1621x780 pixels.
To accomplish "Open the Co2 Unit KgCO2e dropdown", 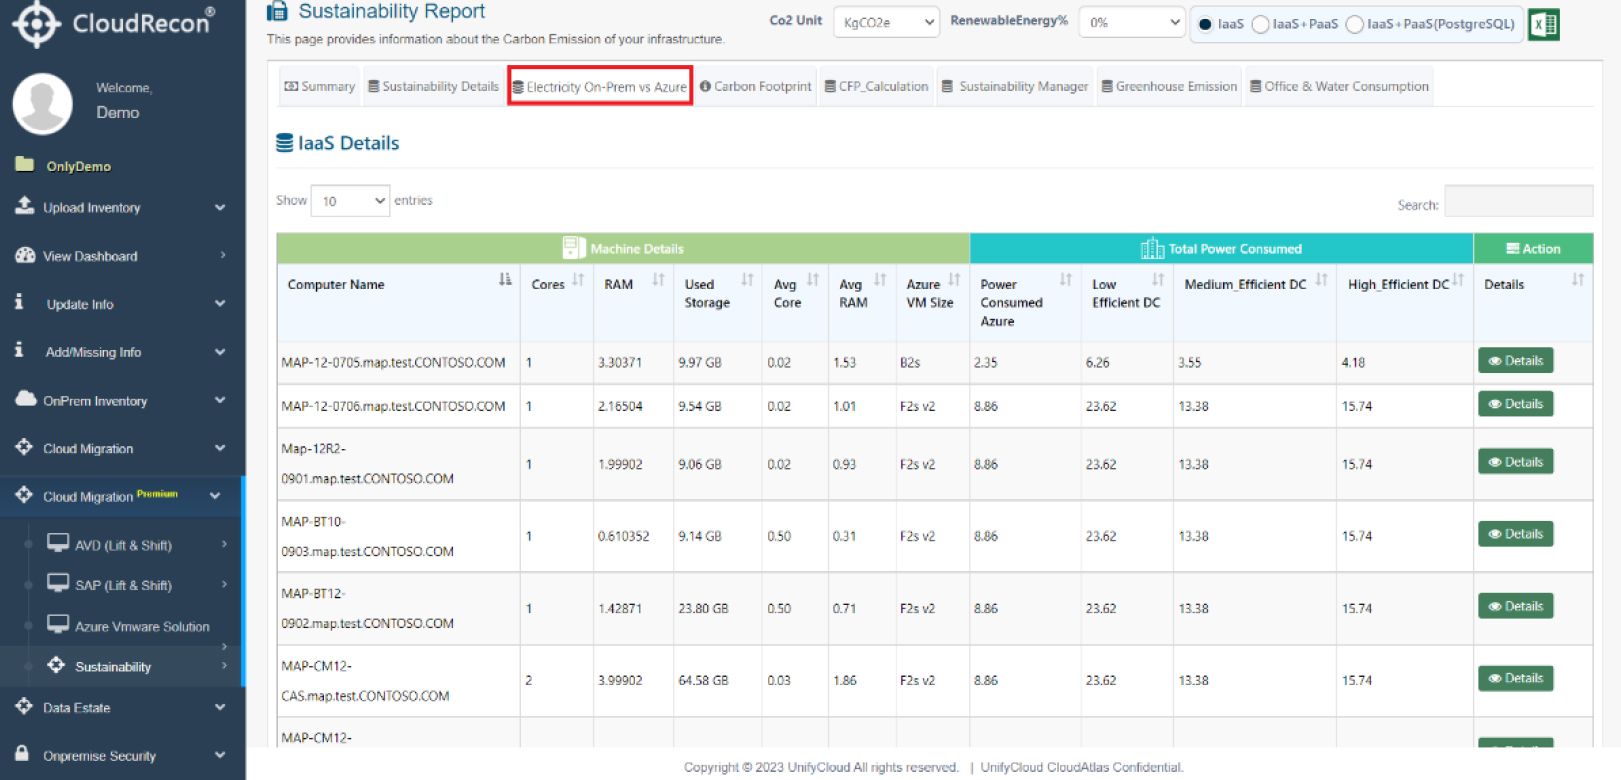I will pyautogui.click(x=886, y=22).
